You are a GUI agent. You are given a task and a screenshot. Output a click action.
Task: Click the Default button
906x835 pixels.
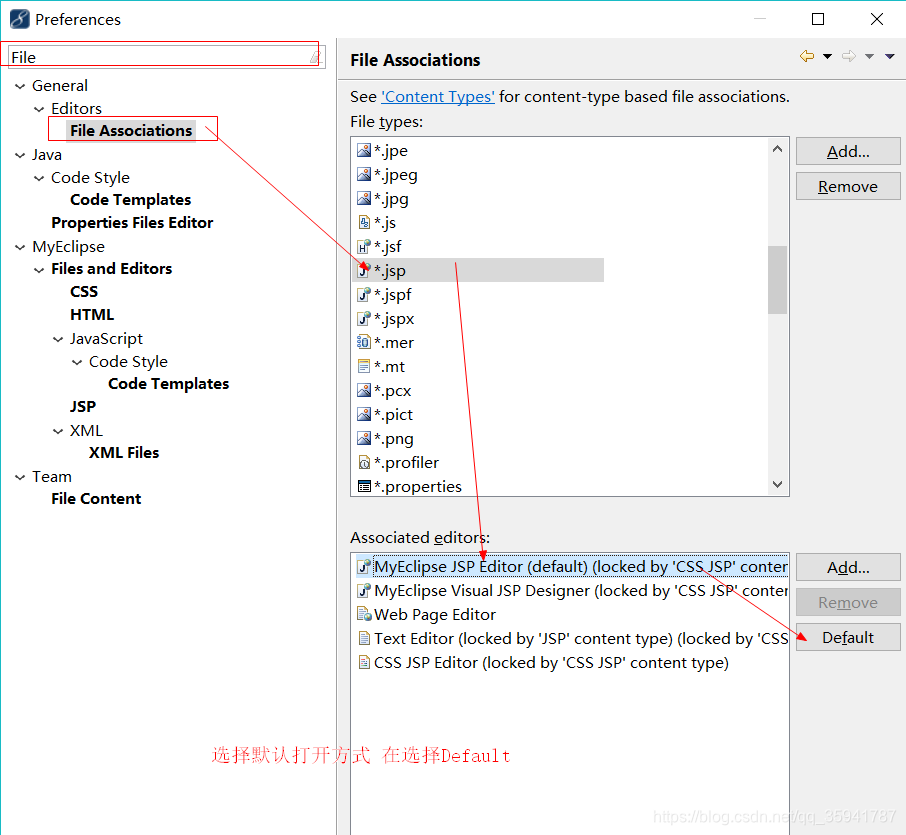click(x=848, y=637)
